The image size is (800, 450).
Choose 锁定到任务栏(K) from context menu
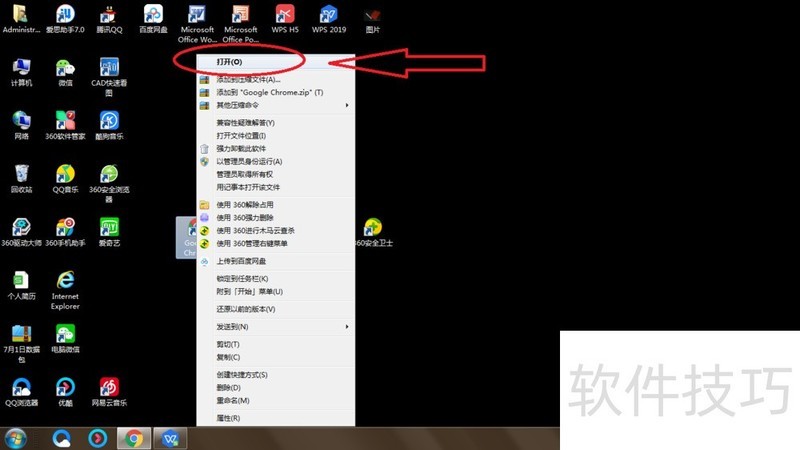click(245, 278)
